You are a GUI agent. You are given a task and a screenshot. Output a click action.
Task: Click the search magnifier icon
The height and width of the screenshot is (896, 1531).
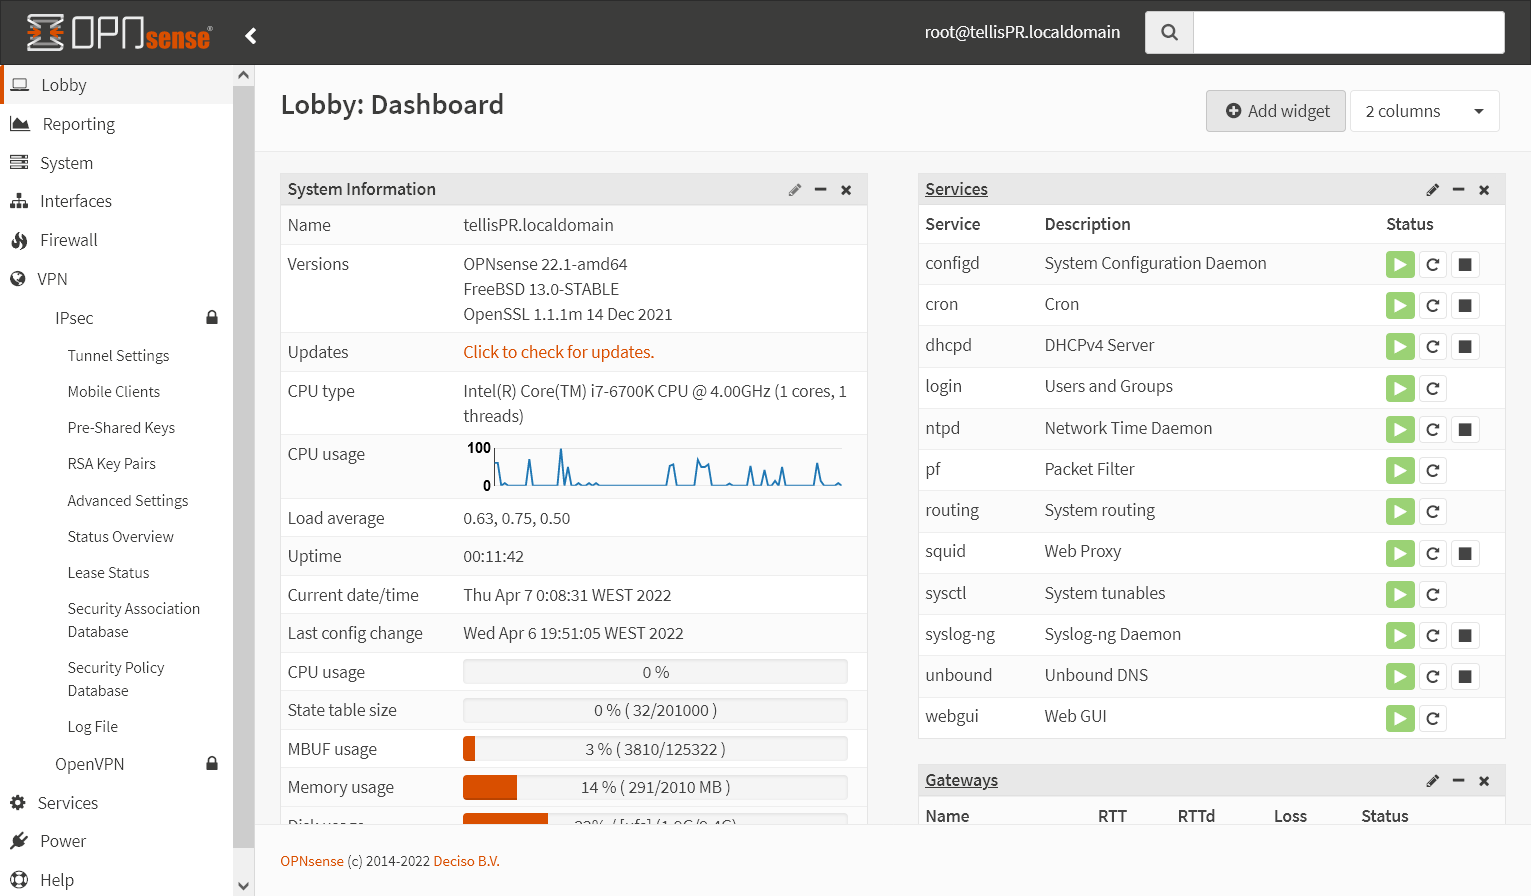point(1169,32)
